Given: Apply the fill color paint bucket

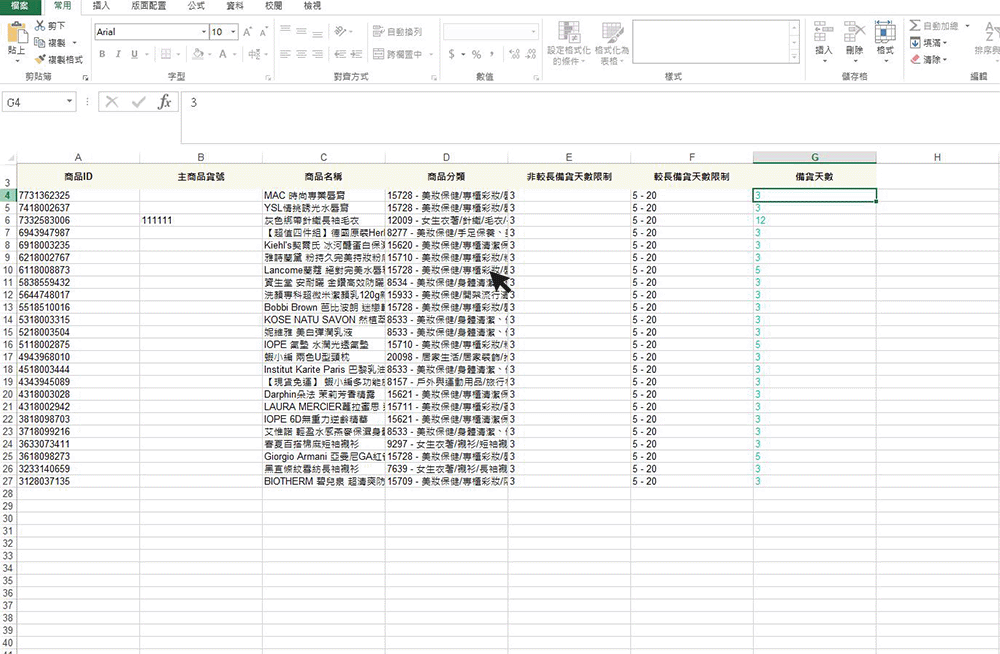Looking at the screenshot, I should 198,54.
